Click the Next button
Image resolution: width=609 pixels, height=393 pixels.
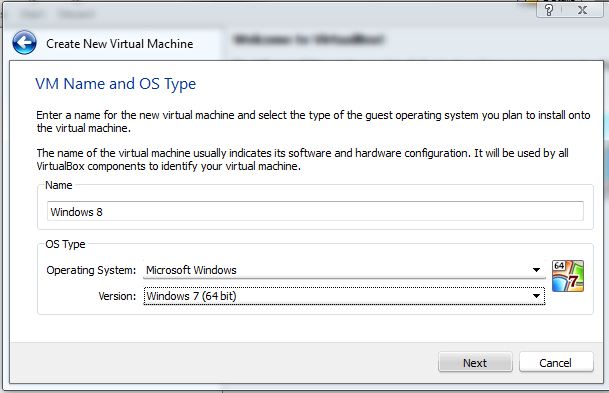point(475,363)
